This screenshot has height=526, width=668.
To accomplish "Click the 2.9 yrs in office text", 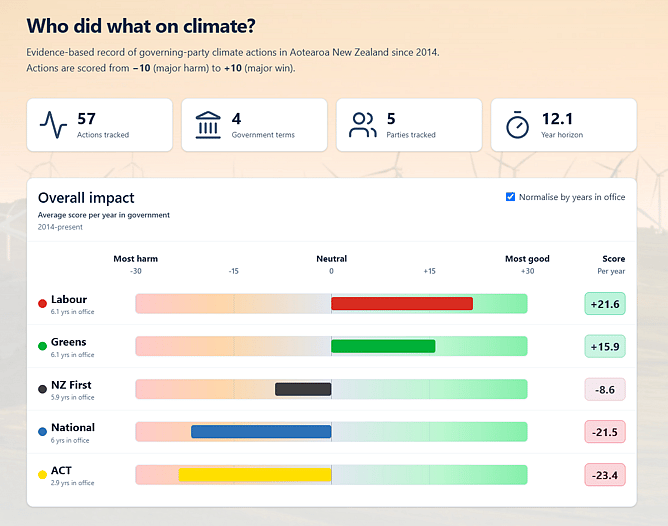I will pos(72,483).
